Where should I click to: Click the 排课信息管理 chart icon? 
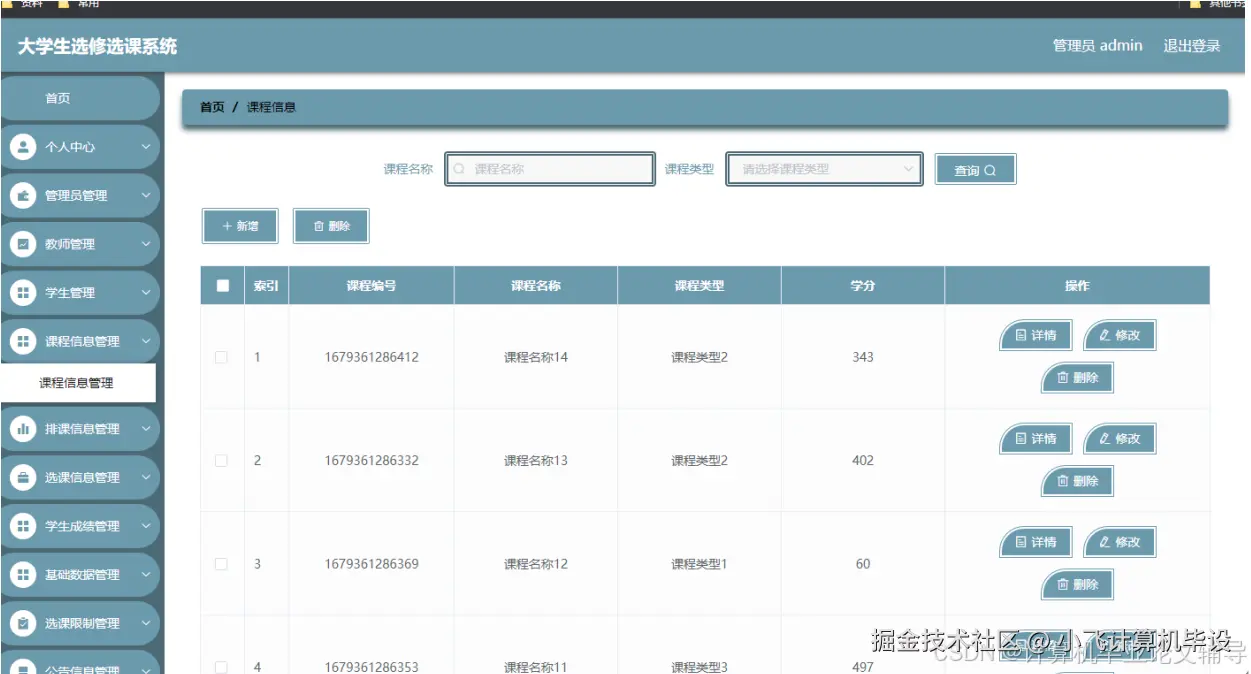pos(23,429)
